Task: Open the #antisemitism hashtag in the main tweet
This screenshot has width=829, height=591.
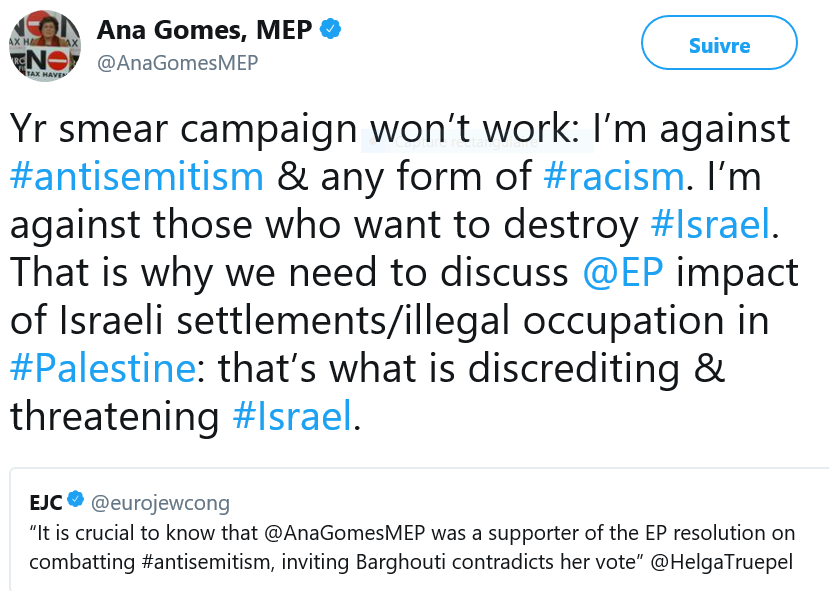Action: 137,177
